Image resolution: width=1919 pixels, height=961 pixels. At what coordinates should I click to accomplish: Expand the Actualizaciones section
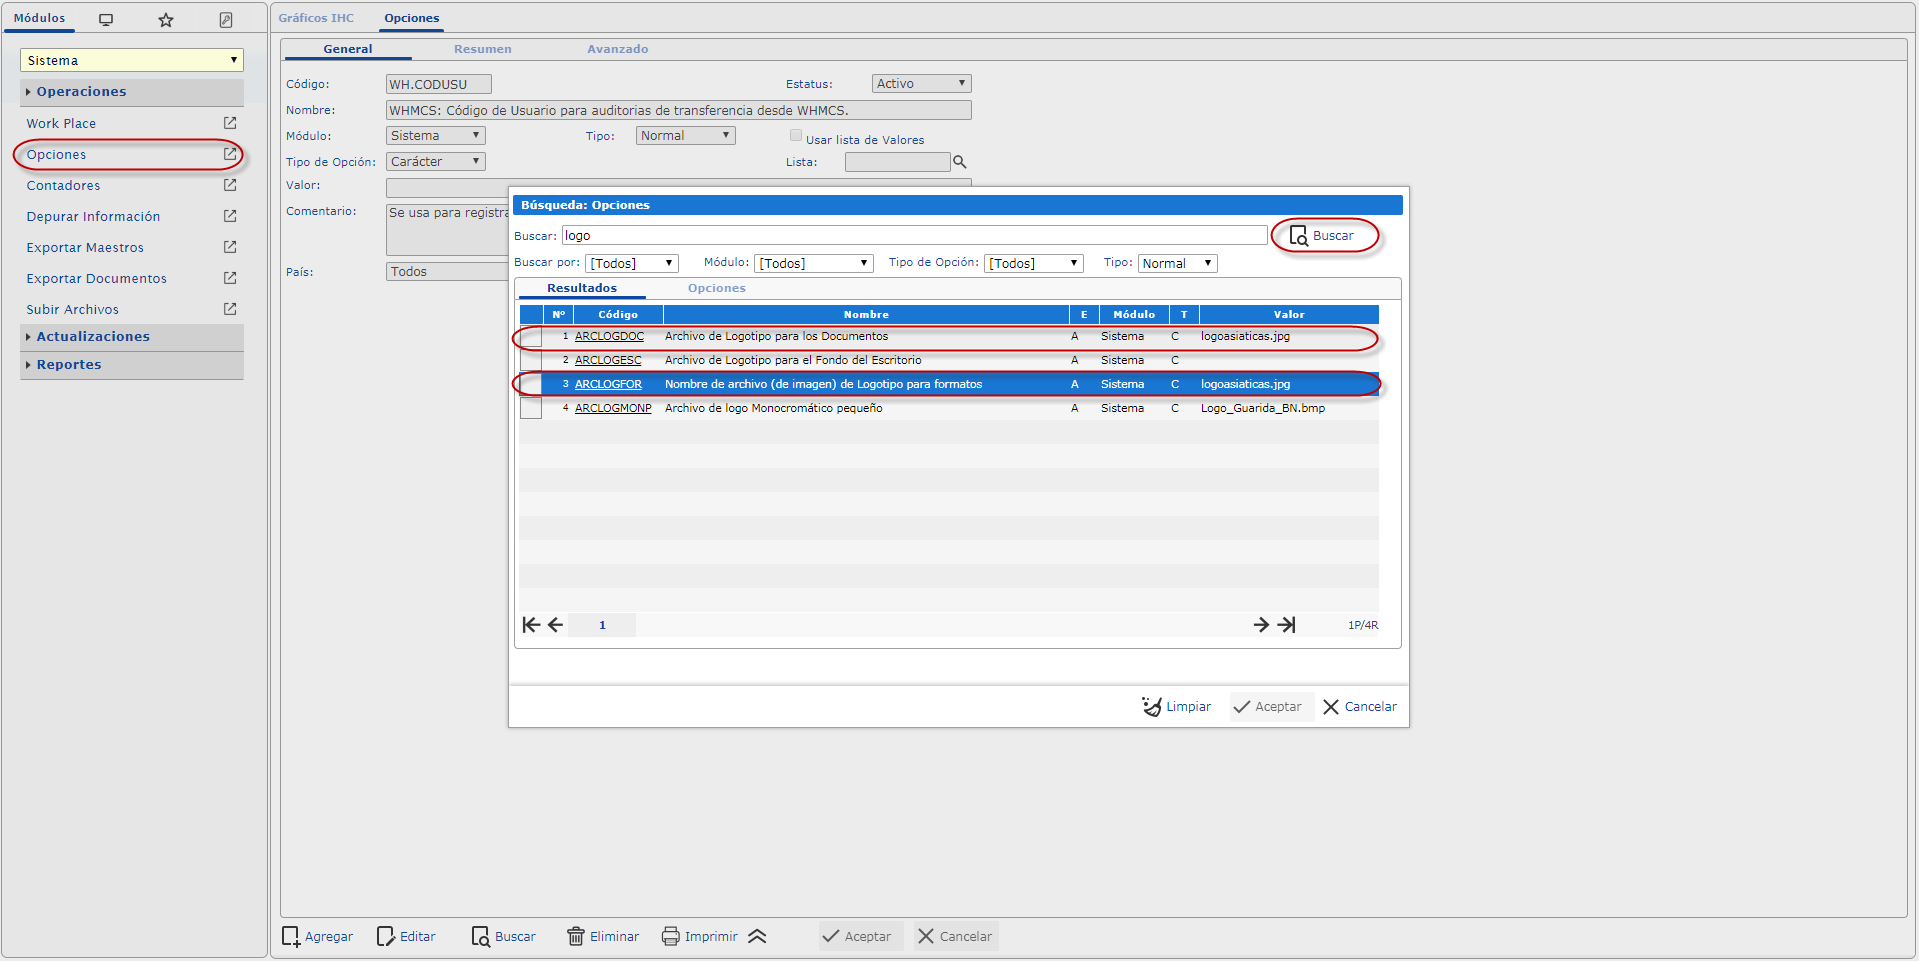point(93,337)
